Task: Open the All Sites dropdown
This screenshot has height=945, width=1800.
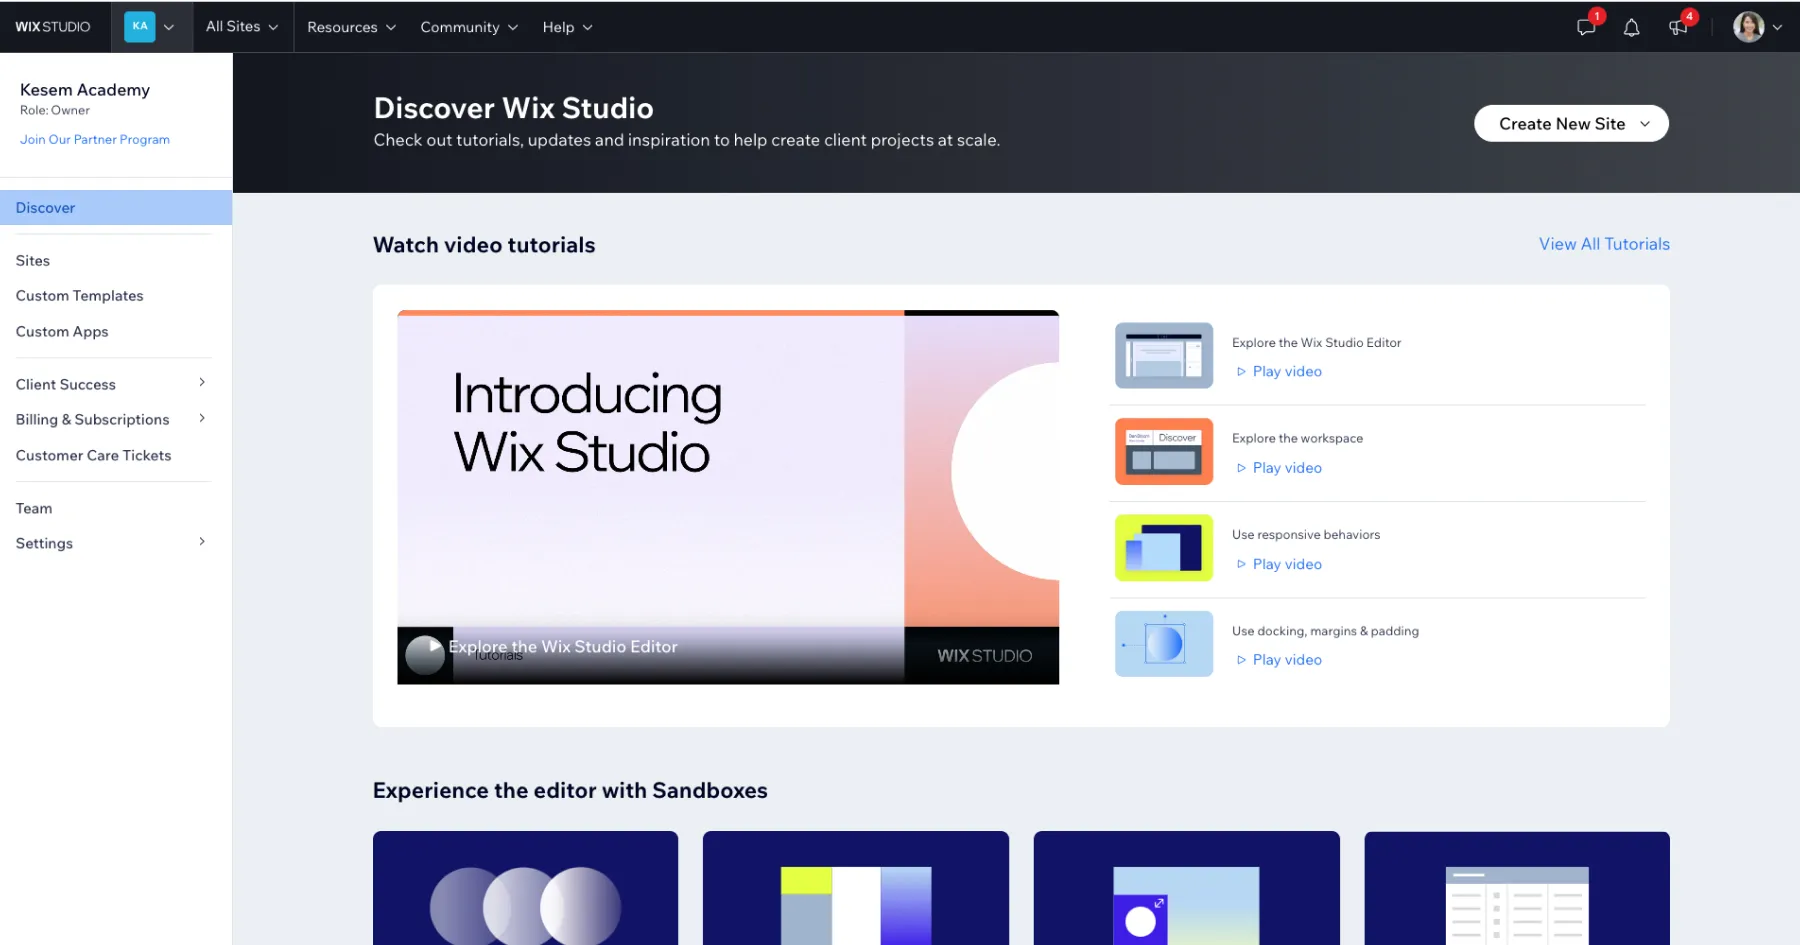Action: click(x=242, y=27)
